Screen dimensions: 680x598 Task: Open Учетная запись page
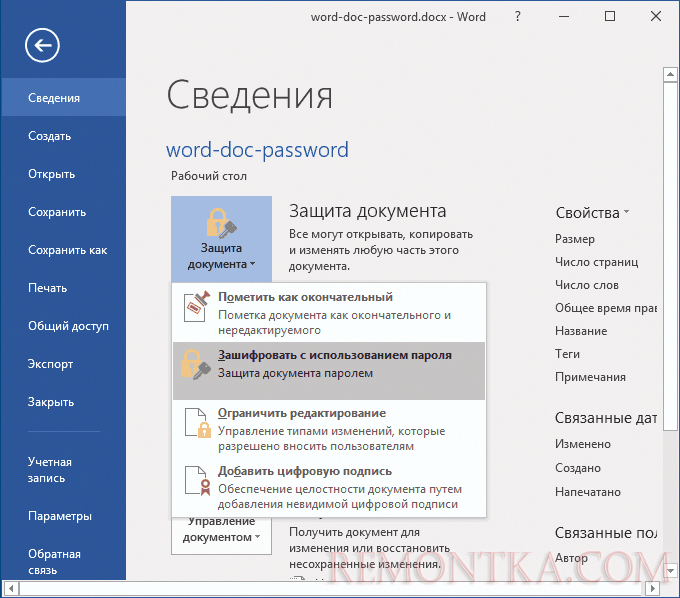63,470
